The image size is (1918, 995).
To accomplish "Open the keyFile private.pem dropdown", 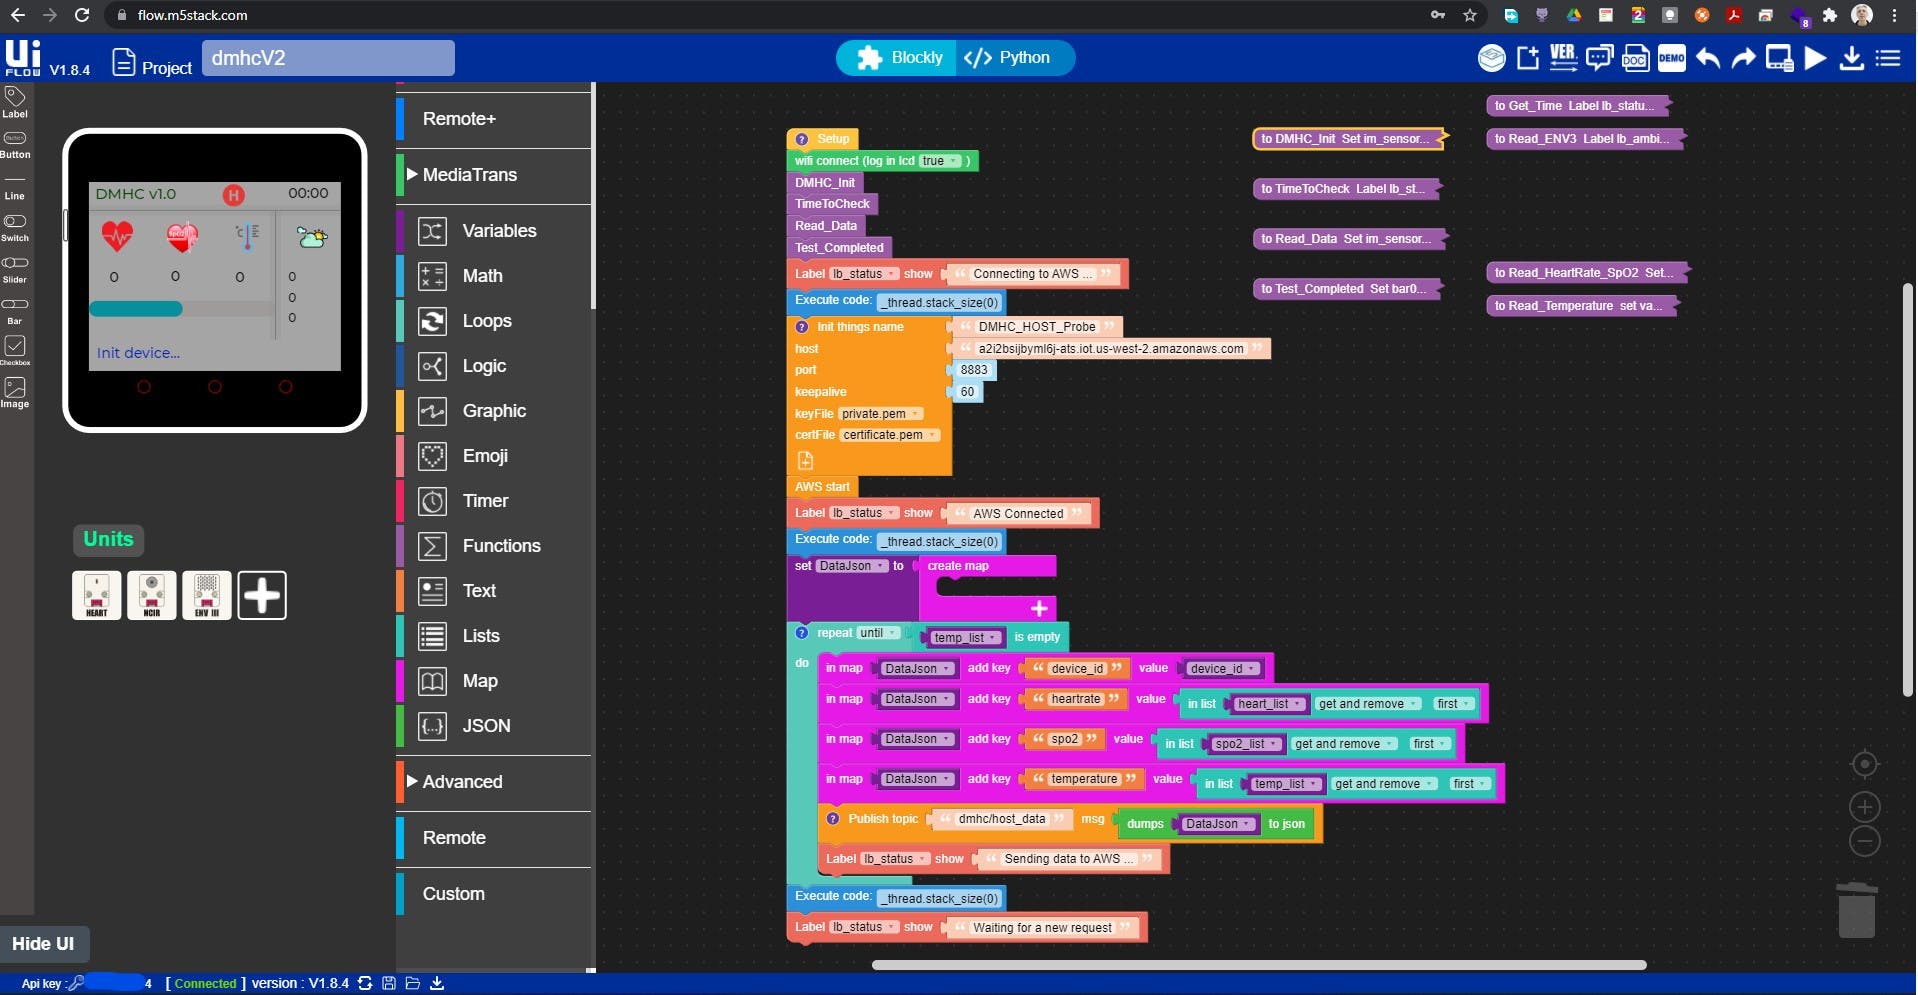I will 881,414.
